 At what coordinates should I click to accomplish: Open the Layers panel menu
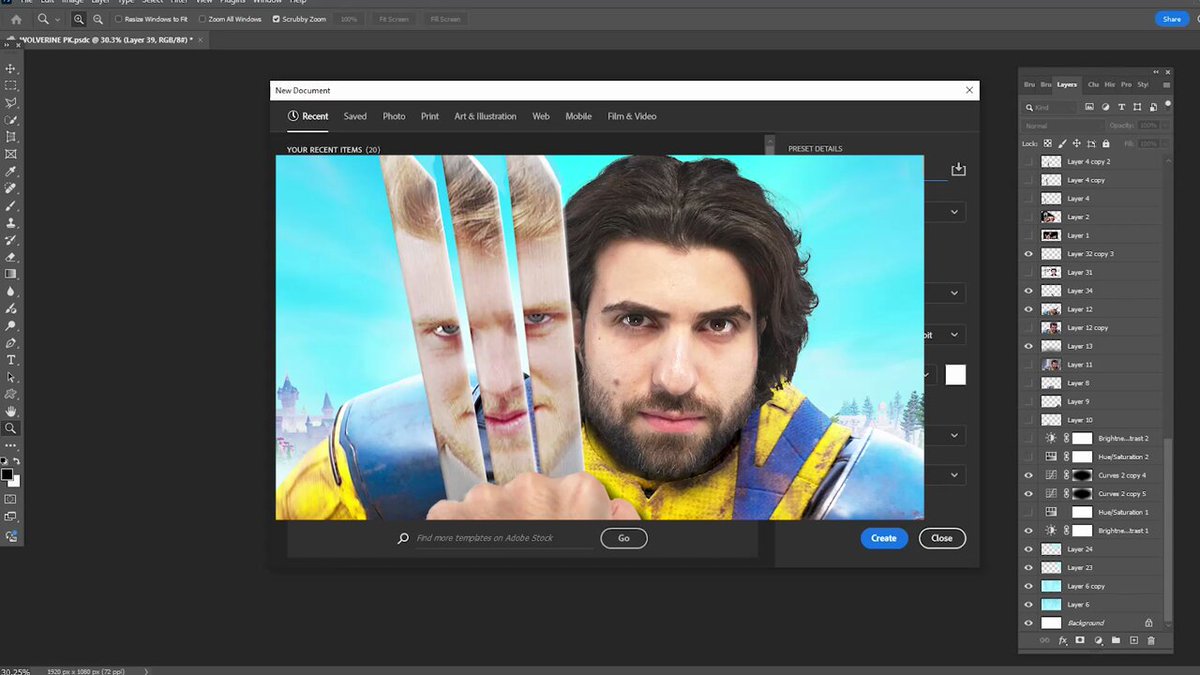point(1165,84)
